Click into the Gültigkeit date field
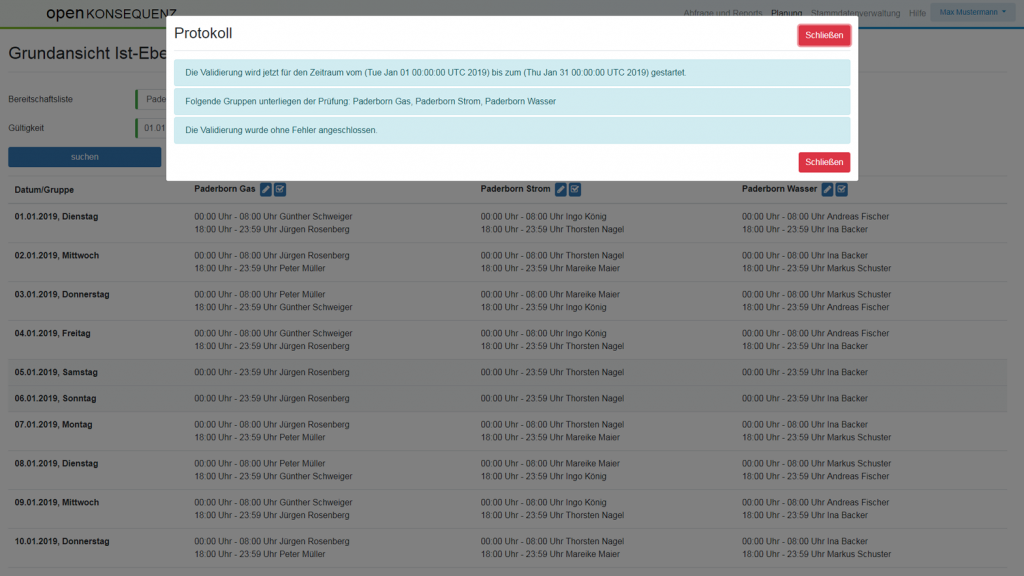 click(151, 128)
